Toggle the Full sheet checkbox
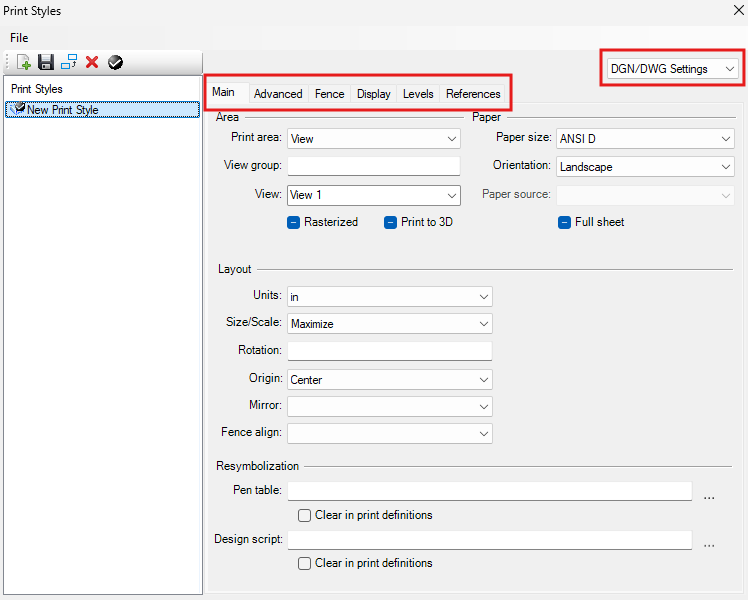Viewport: 748px width, 600px height. click(x=564, y=222)
